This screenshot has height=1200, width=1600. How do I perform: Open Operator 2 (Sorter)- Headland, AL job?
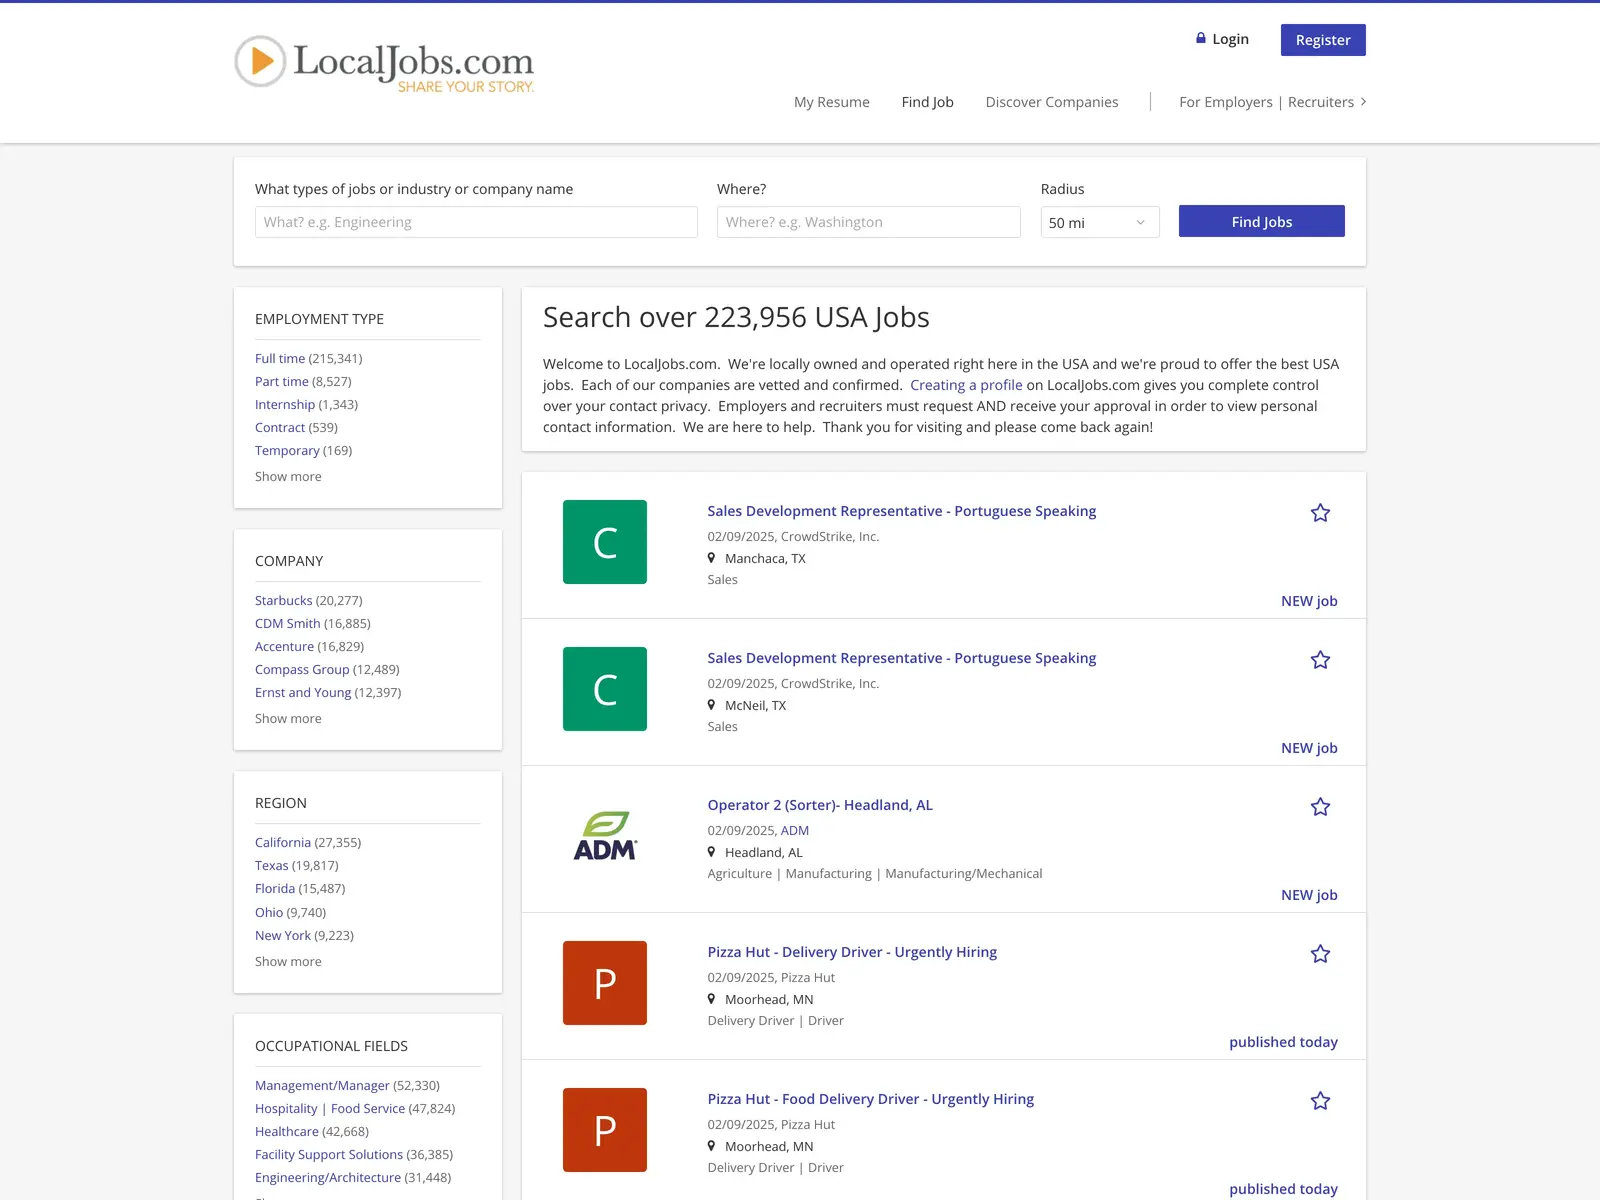(820, 805)
